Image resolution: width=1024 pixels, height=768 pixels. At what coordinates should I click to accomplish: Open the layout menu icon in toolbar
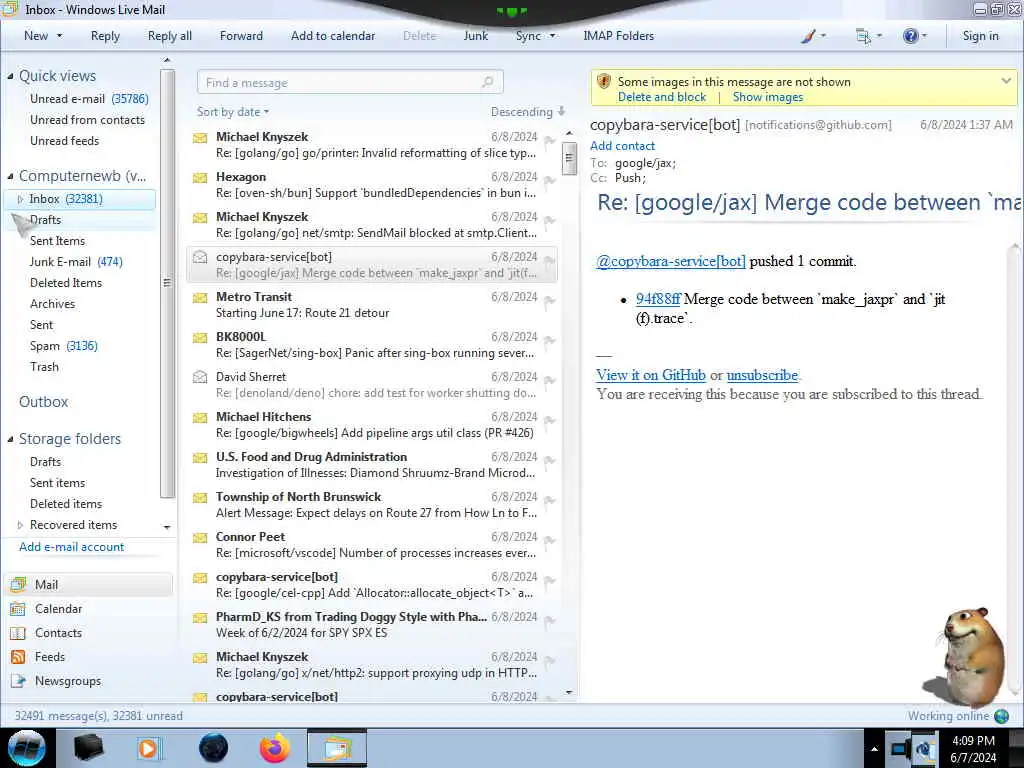[x=863, y=36]
